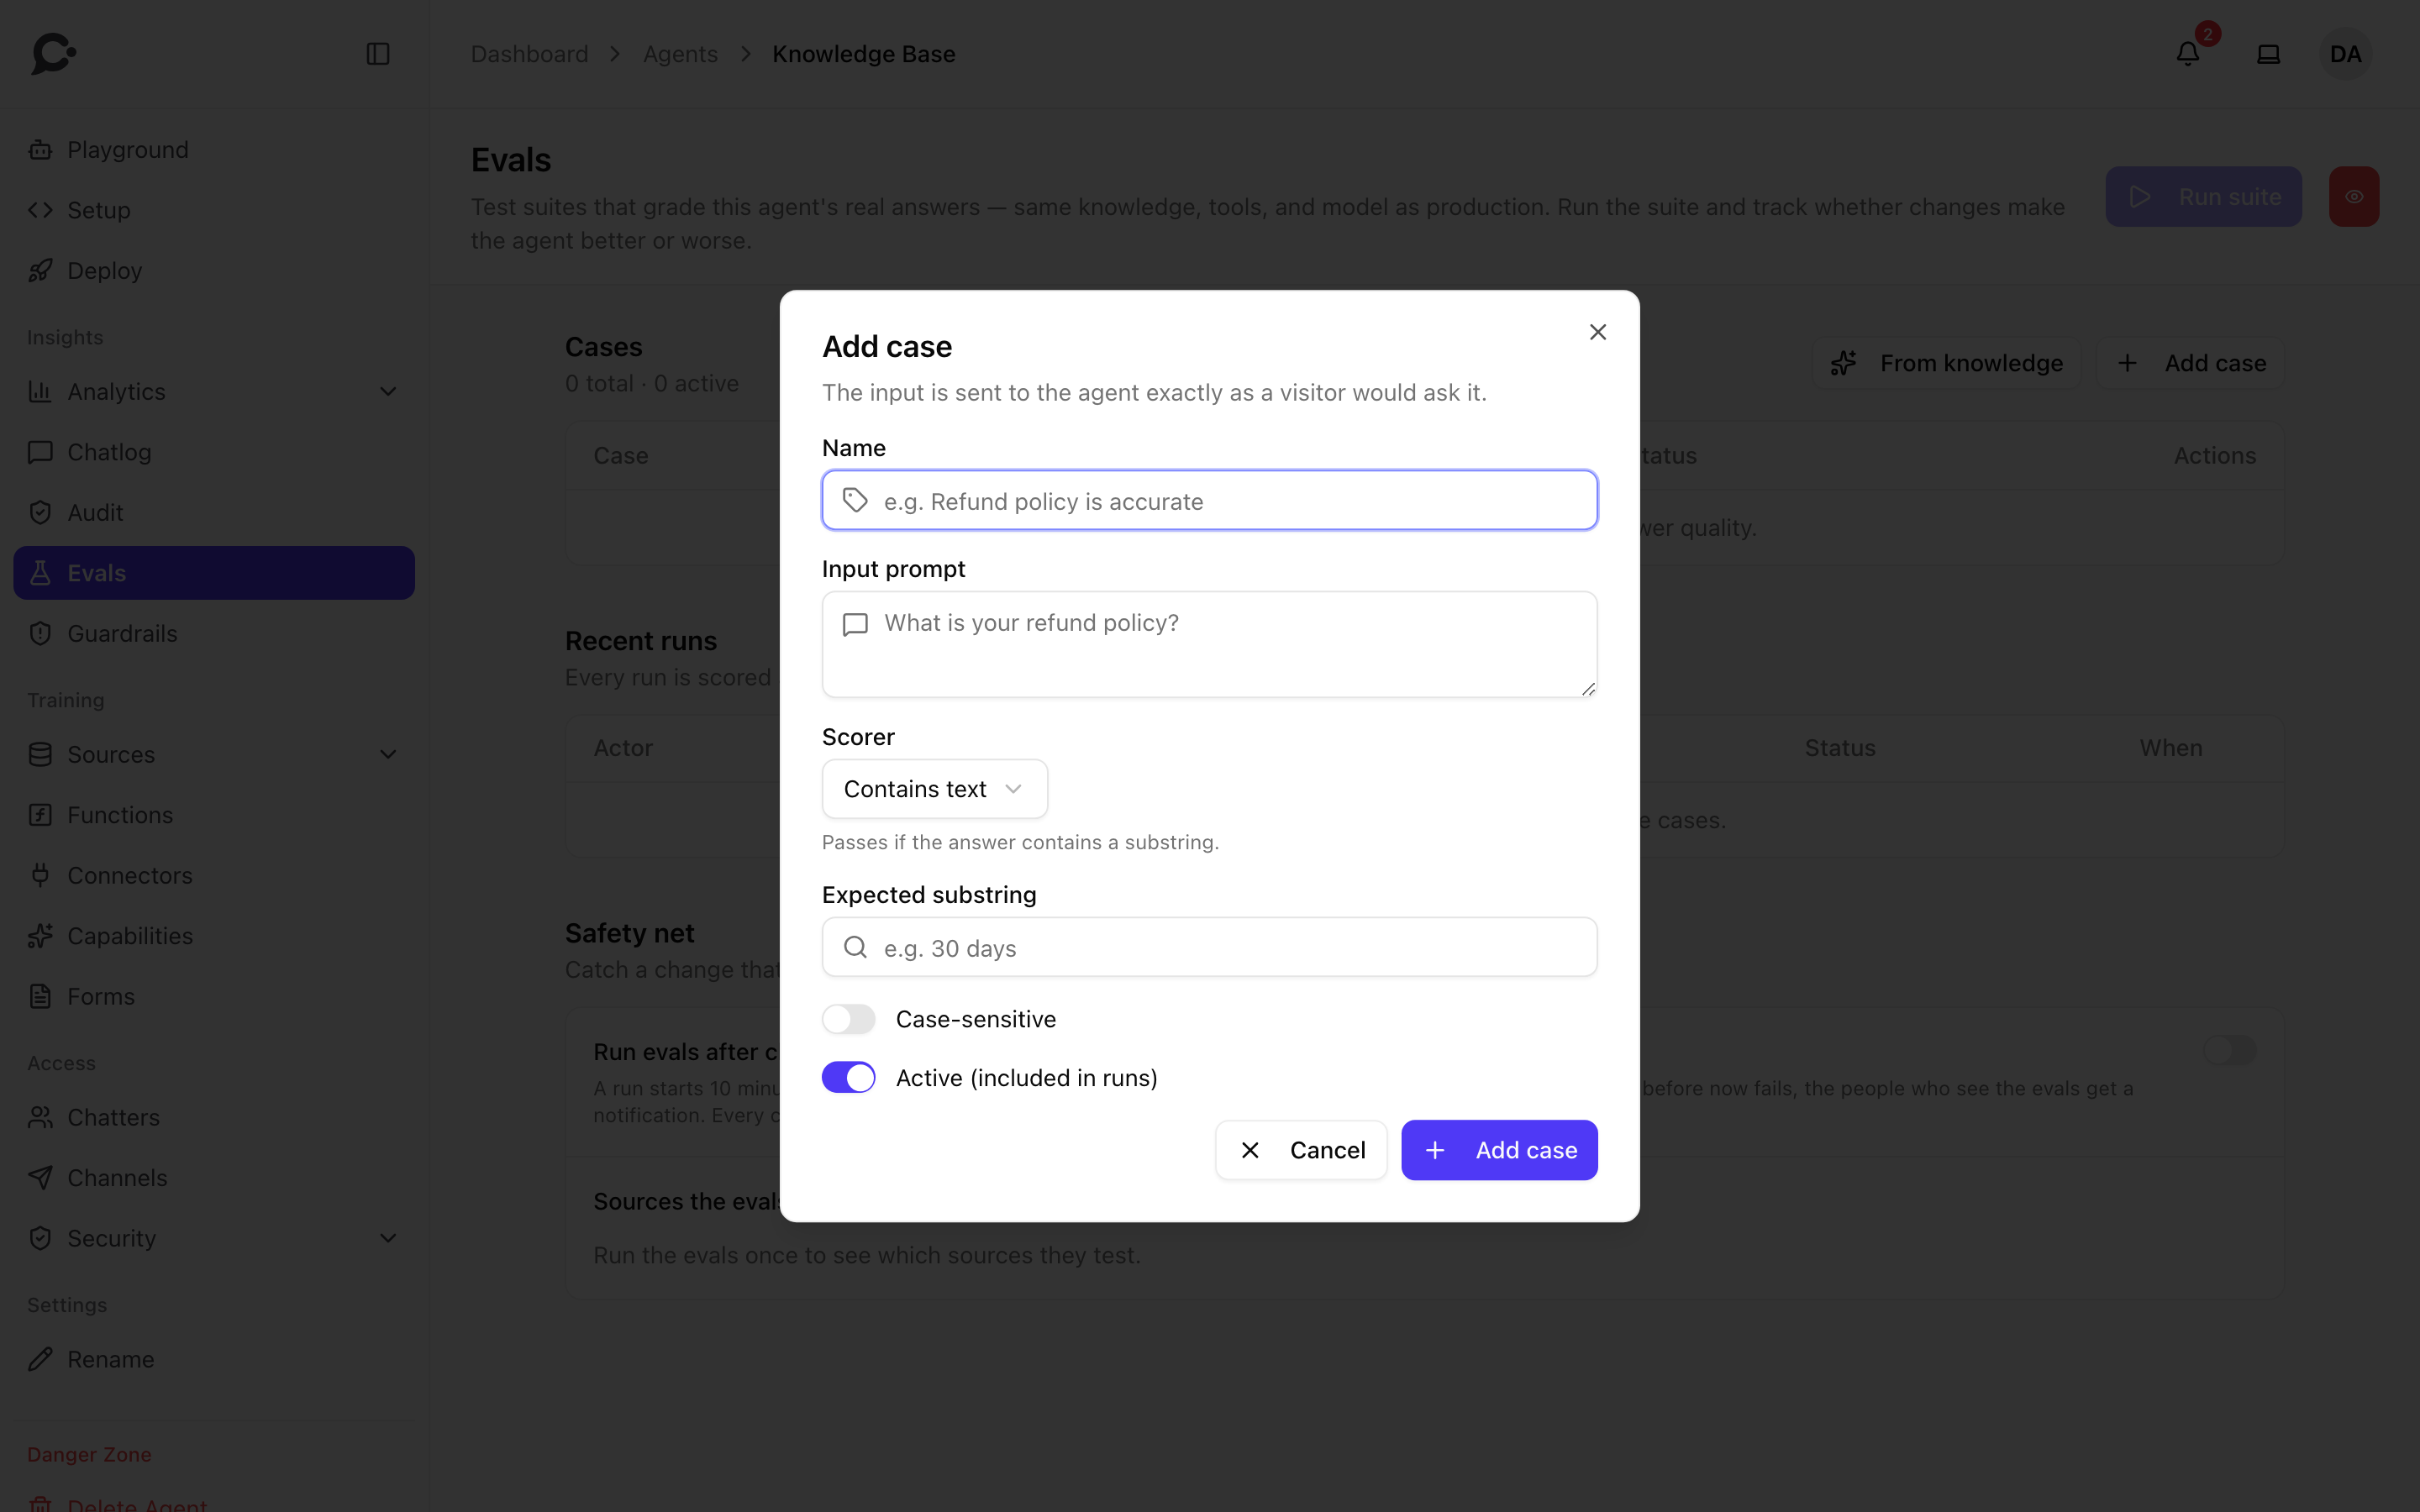
Task: Open the DA user avatar menu
Action: click(x=2345, y=54)
